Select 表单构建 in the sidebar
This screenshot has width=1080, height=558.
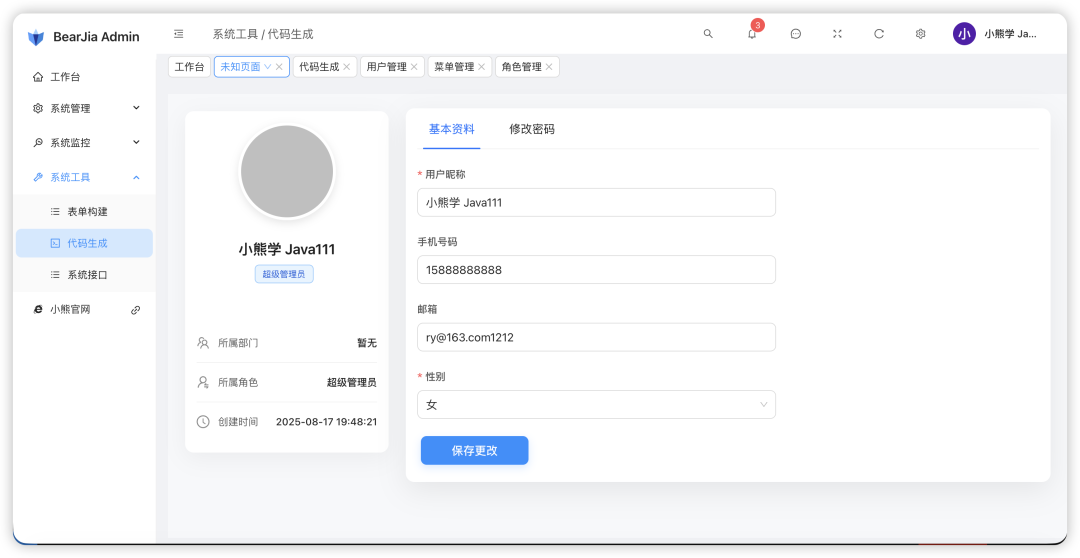(x=87, y=212)
